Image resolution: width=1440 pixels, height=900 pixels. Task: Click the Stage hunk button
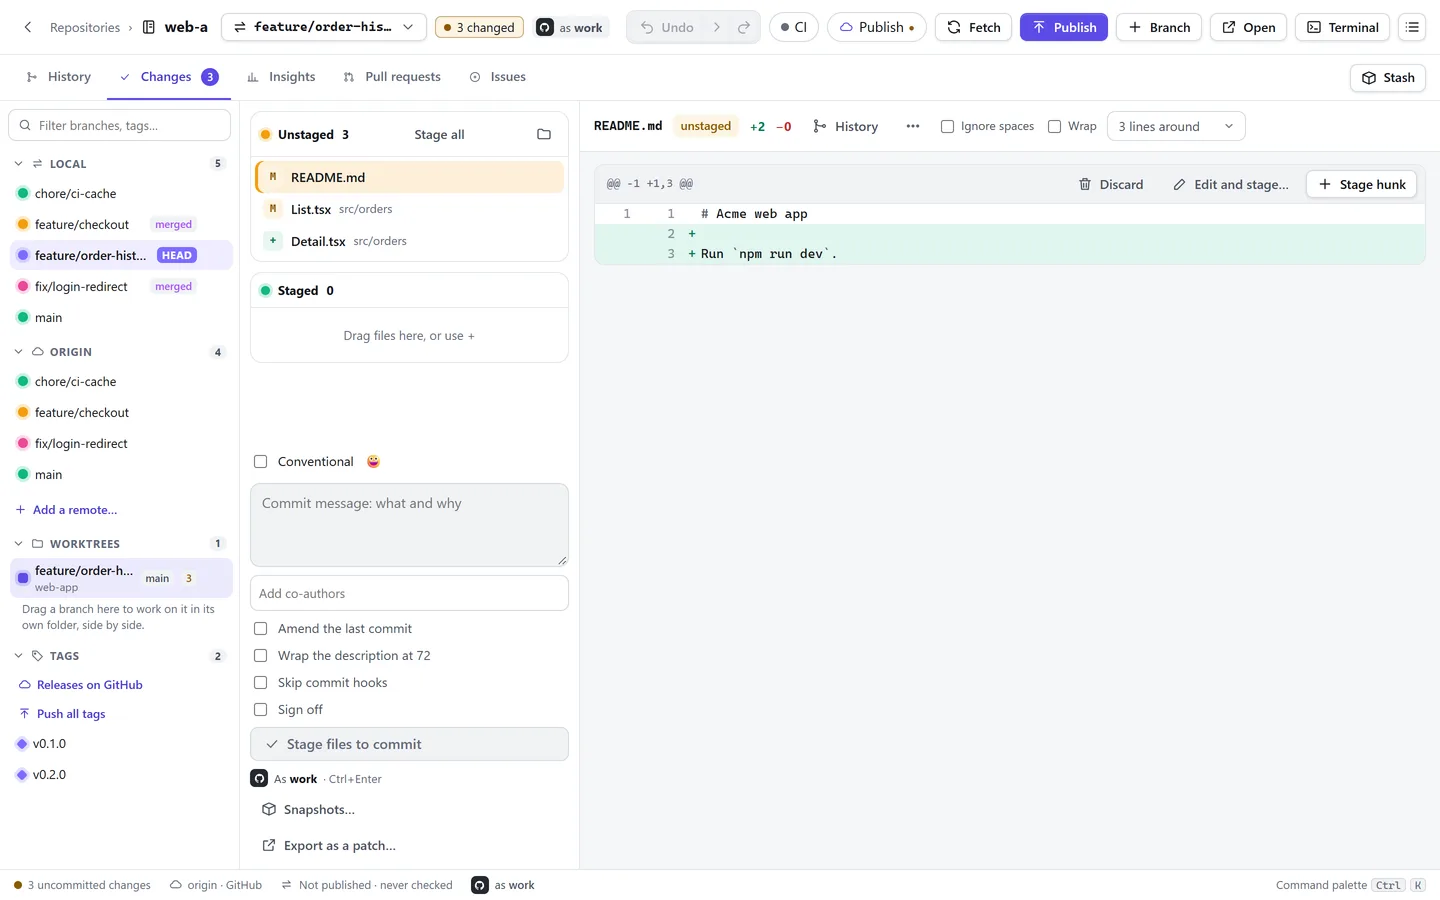(1362, 184)
